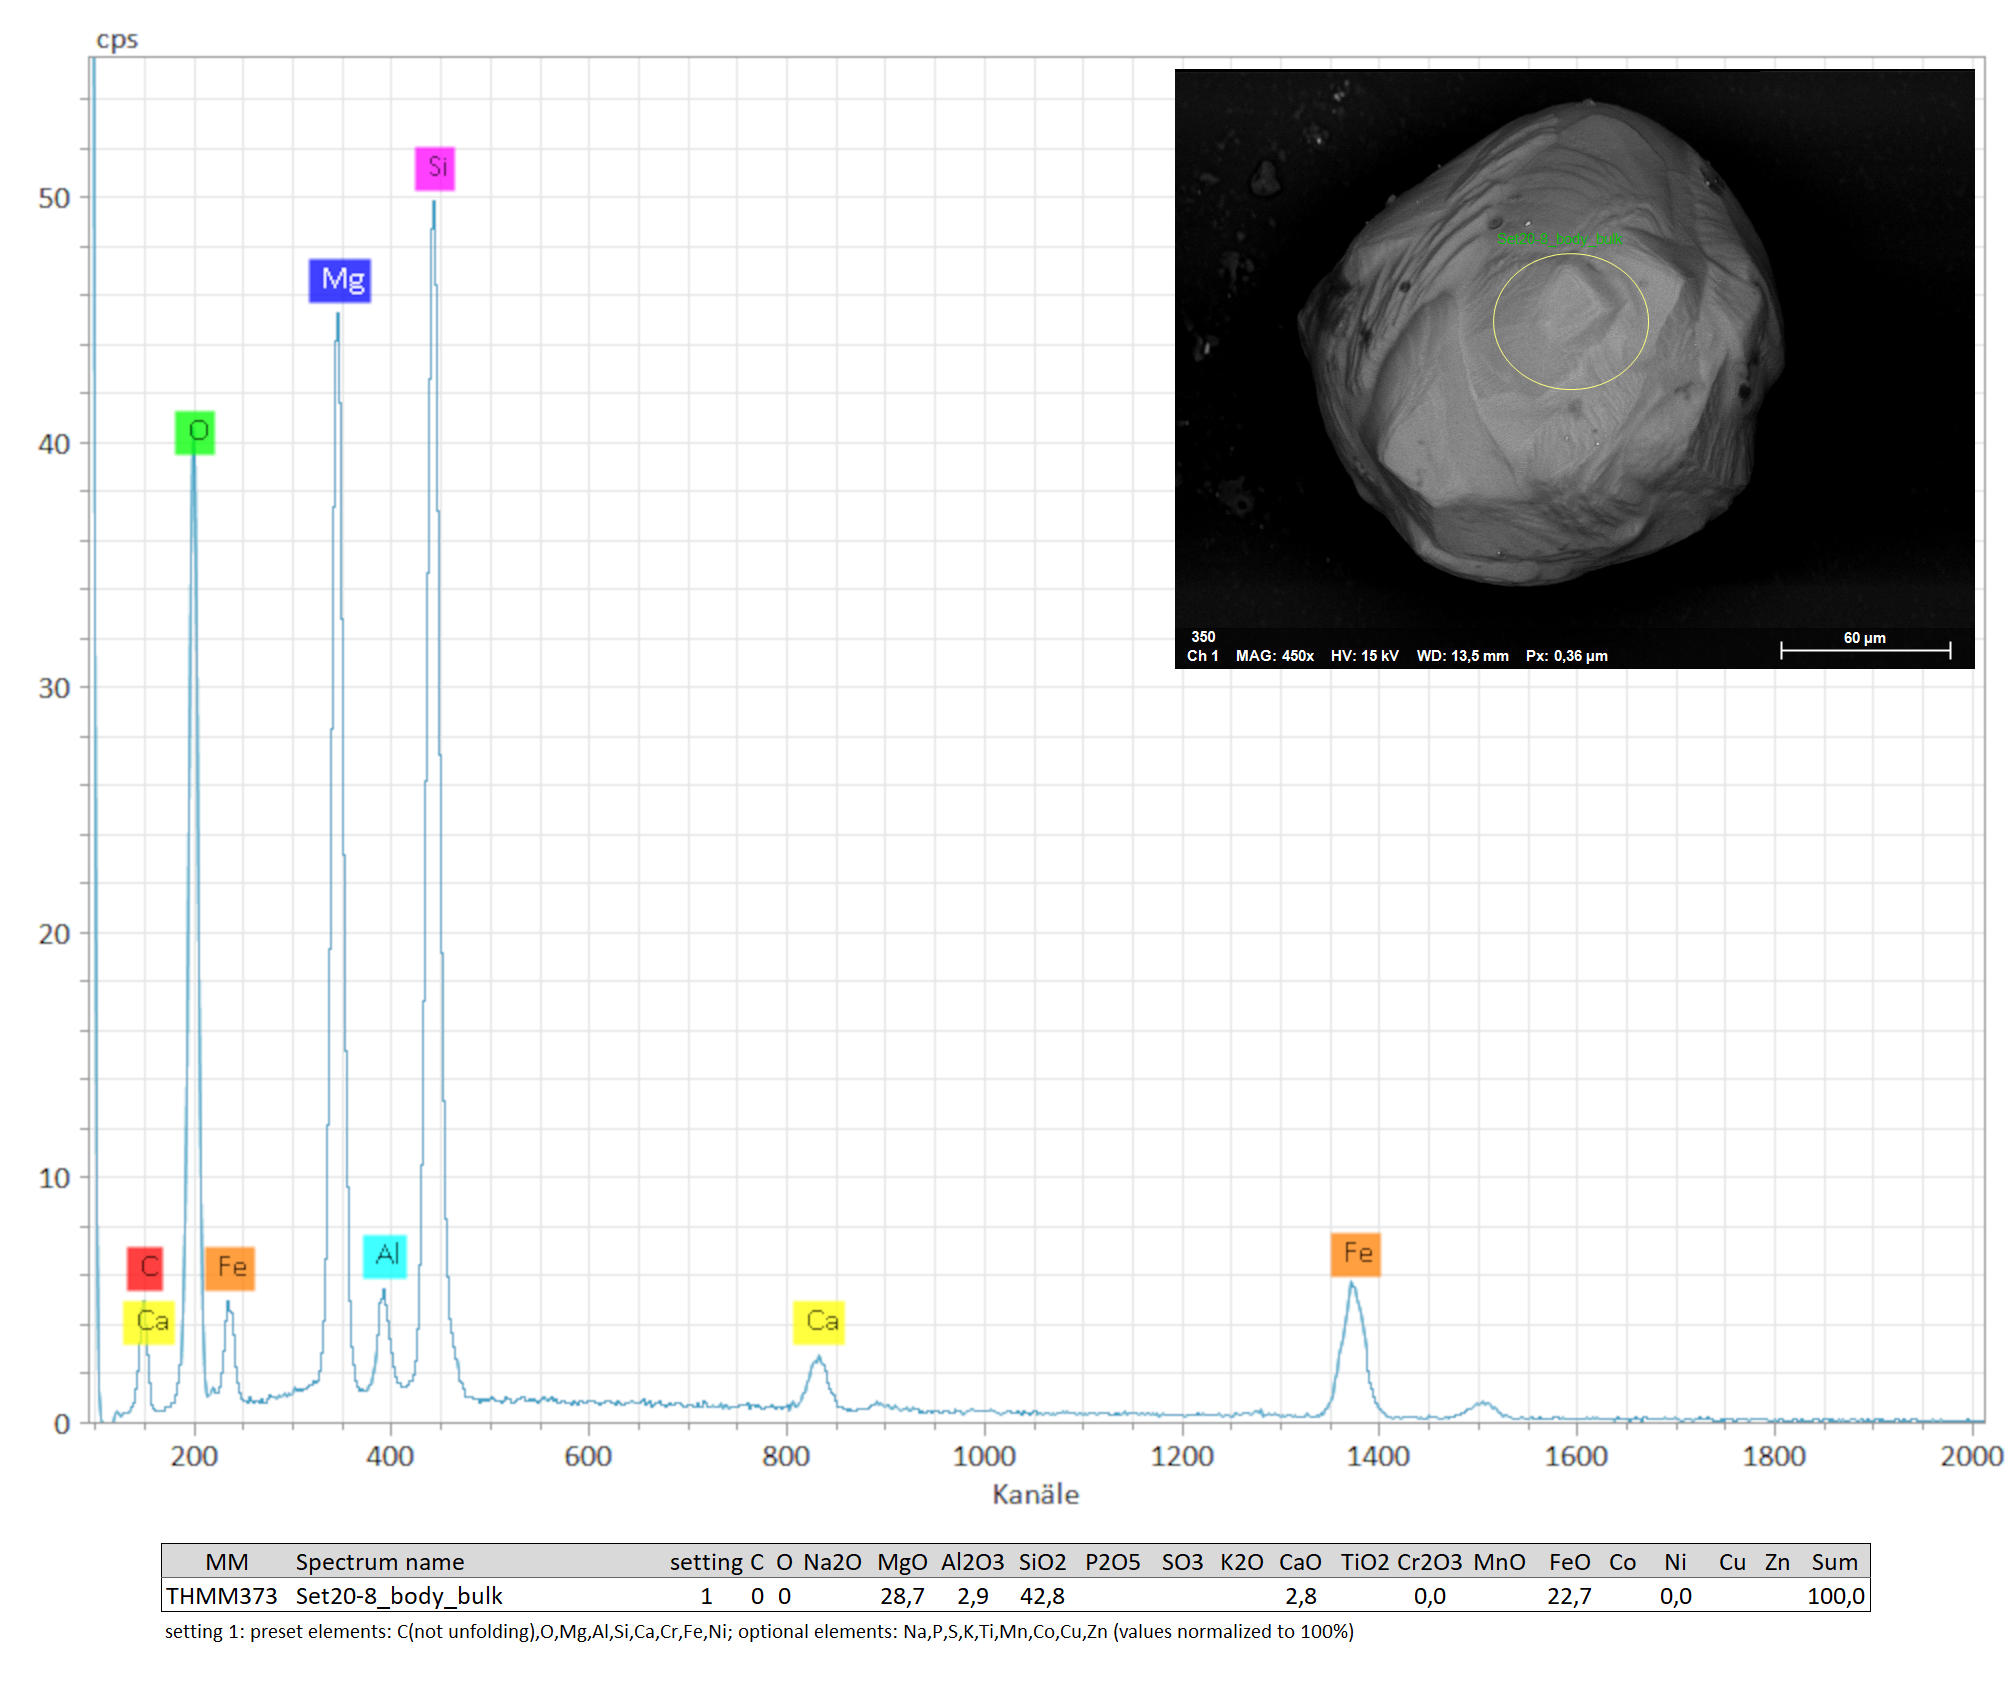This screenshot has width=2016, height=1692.
Task: Click the Sum value 100,0
Action: (1835, 1596)
